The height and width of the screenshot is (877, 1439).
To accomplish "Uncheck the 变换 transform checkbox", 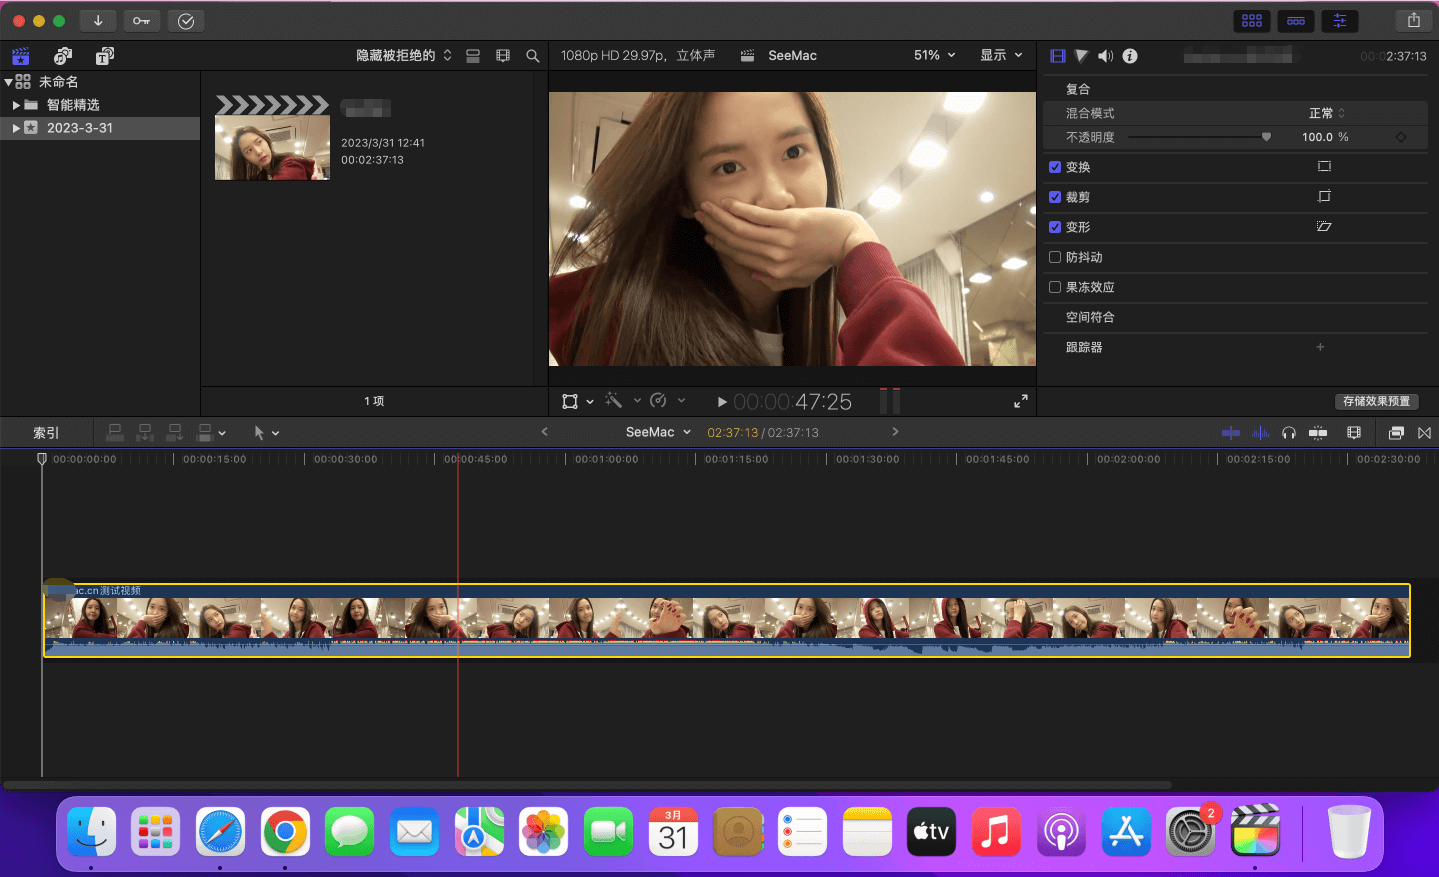I will point(1055,167).
